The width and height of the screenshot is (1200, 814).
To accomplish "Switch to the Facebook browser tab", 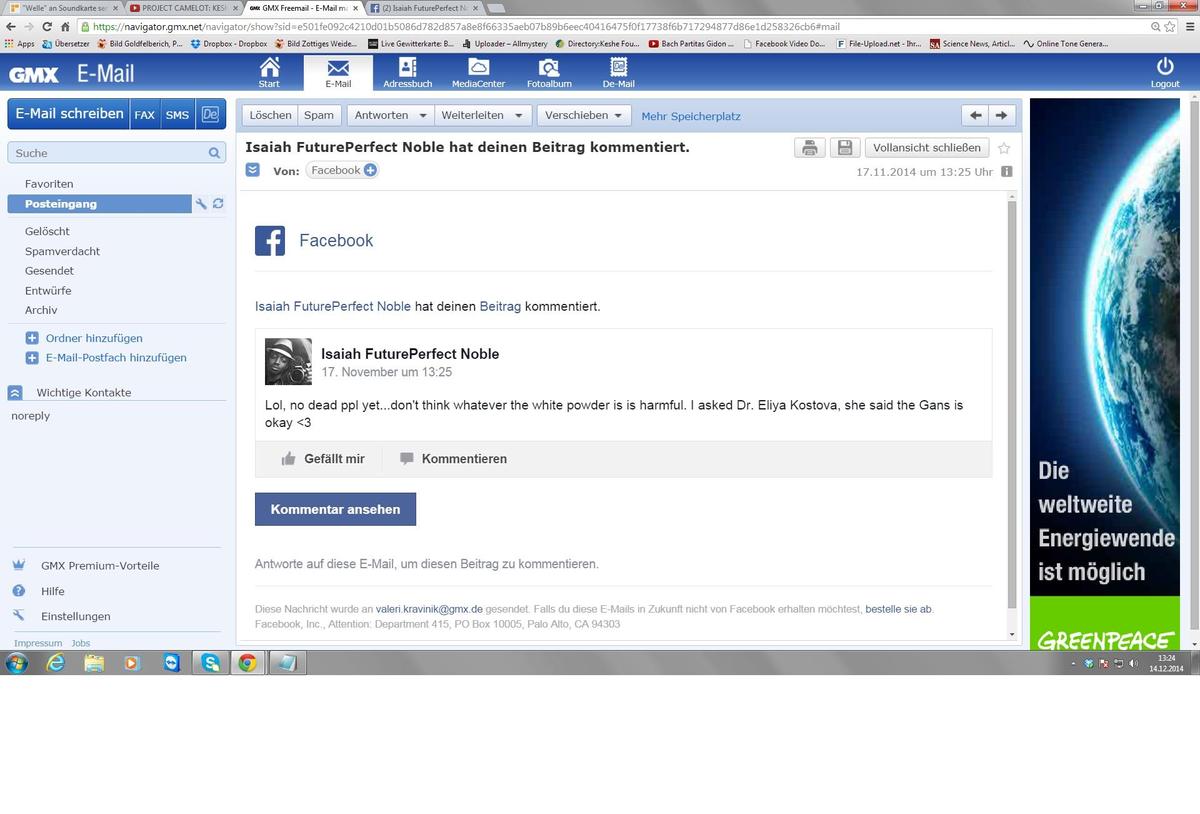I will point(423,7).
